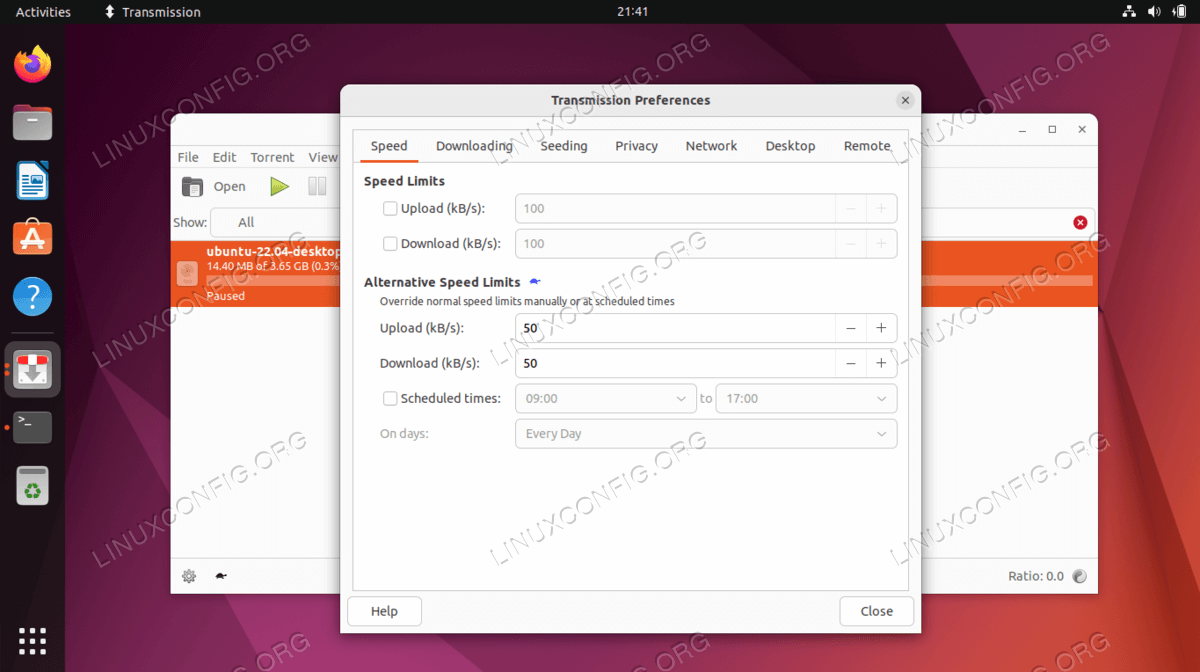Viewport: 1200px width, 672px height.
Task: Switch to the Seeding tab
Action: click(x=564, y=146)
